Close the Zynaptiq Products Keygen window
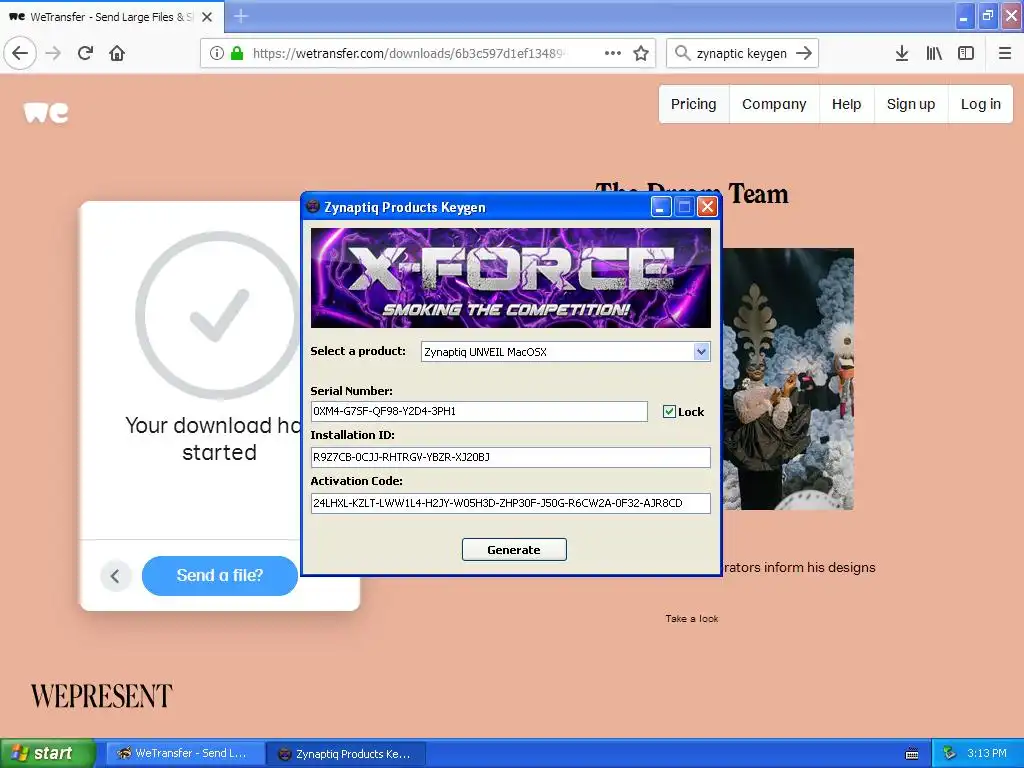Screen dimensions: 1024x768 (x=707, y=207)
